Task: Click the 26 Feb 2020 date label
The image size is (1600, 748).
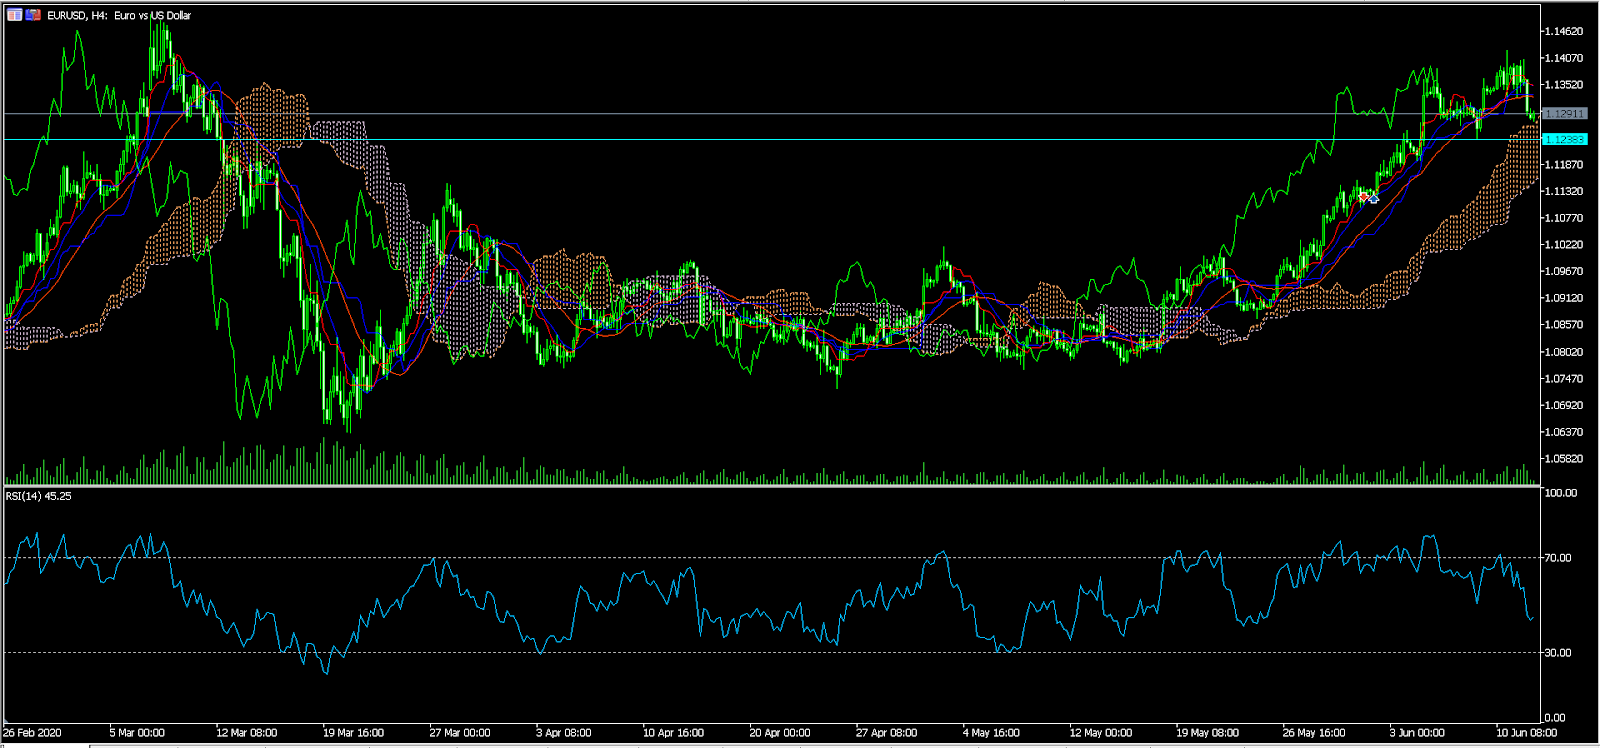Action: [x=32, y=733]
